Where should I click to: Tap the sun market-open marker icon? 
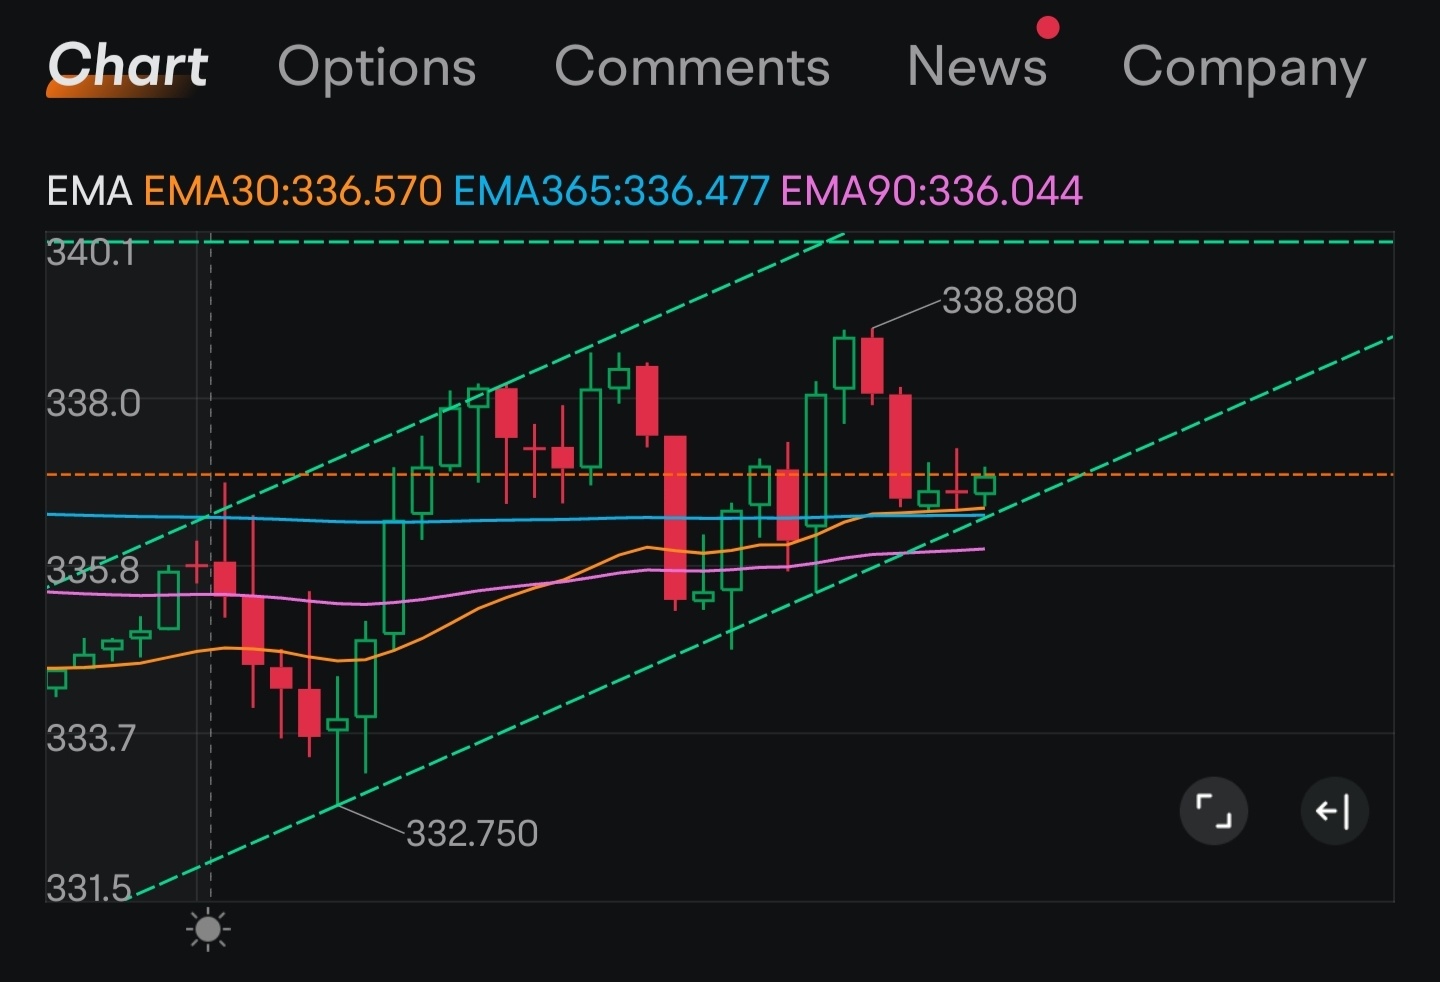point(208,930)
